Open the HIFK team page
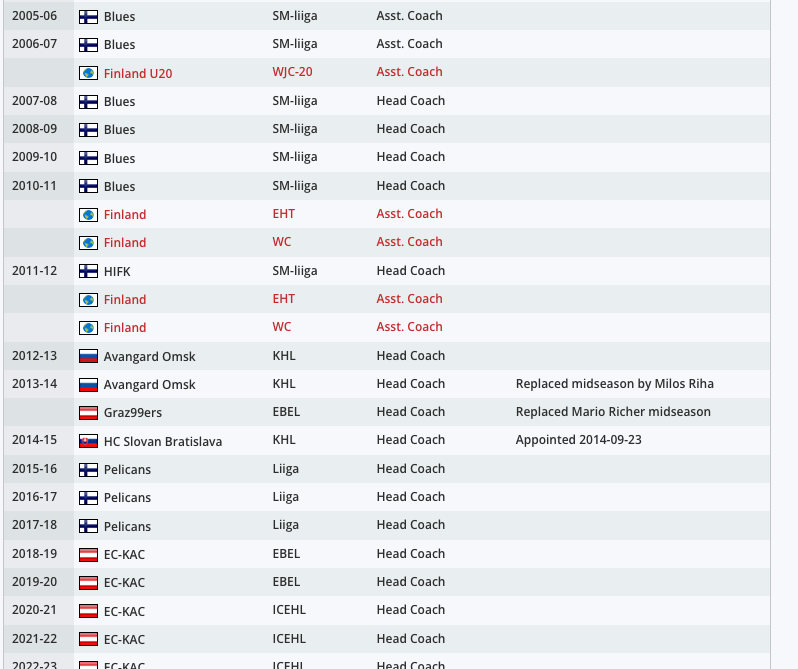 pyautogui.click(x=117, y=271)
